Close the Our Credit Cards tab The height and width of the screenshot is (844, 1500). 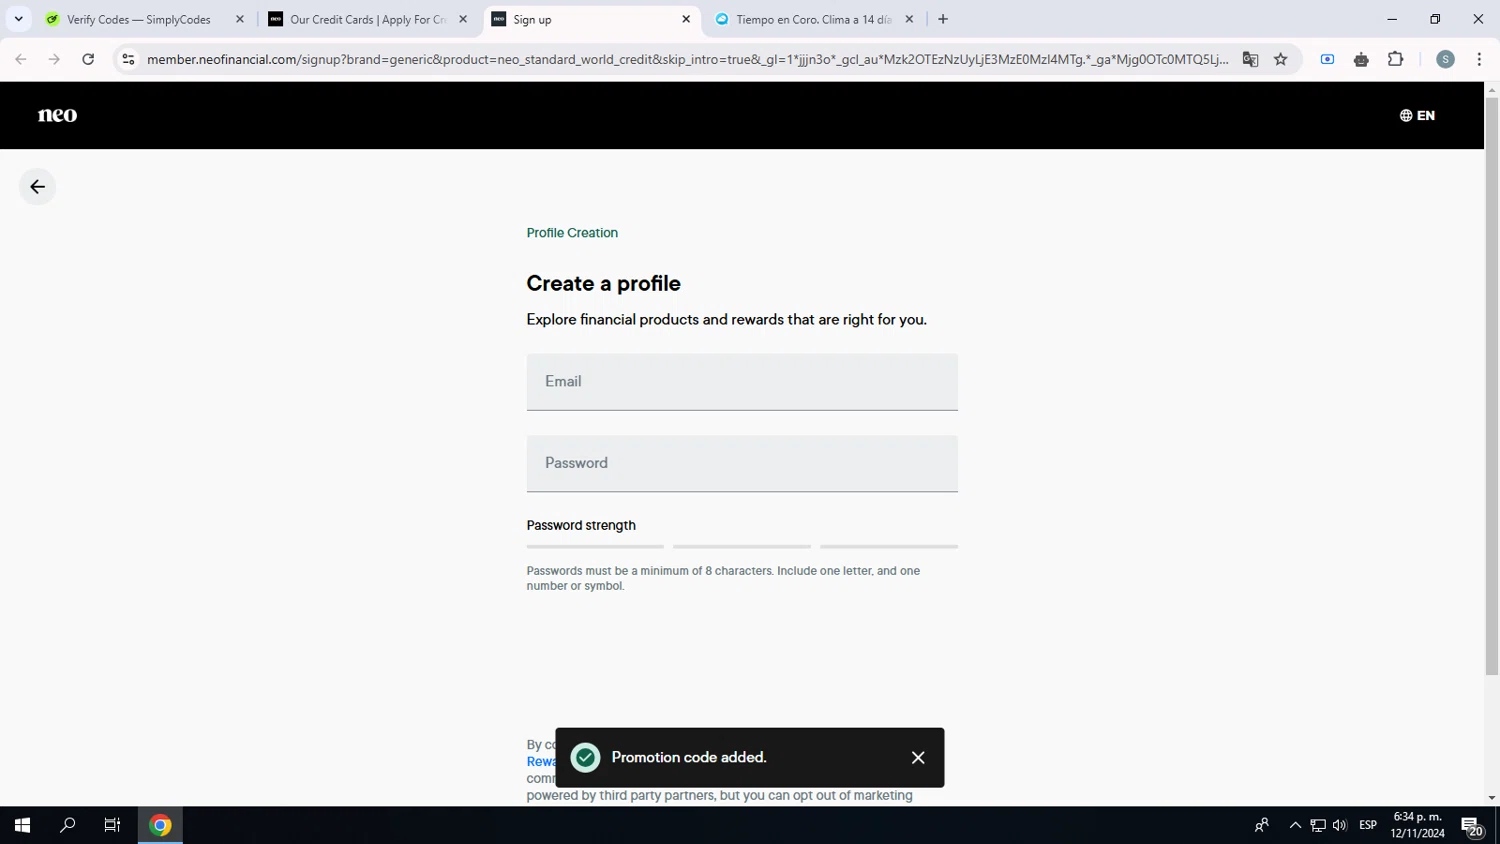coord(463,19)
